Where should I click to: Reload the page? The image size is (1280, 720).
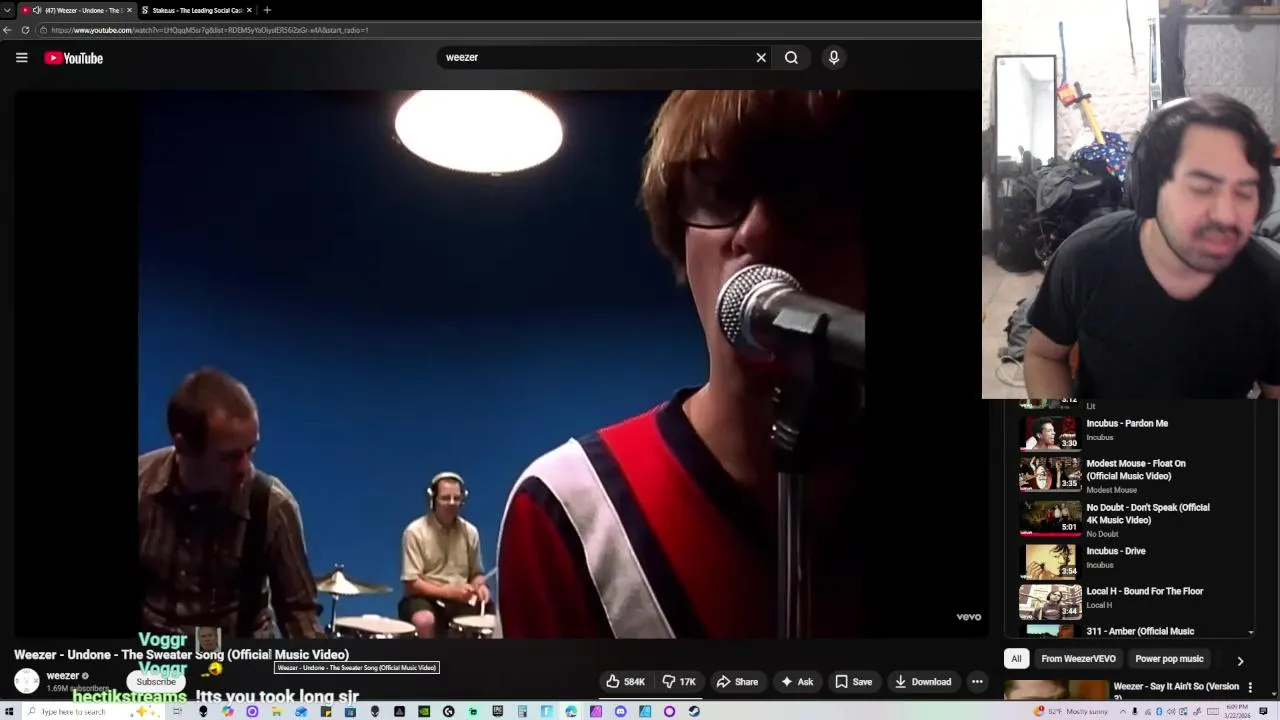pyautogui.click(x=26, y=30)
